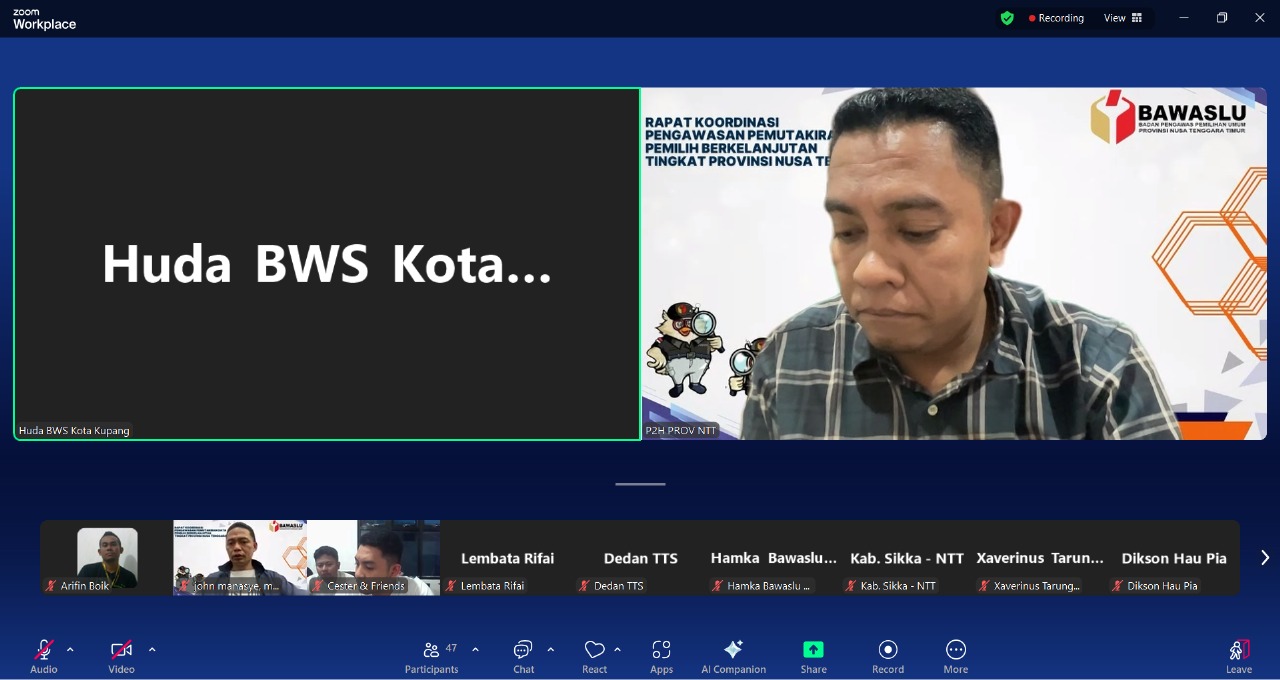Screen dimensions: 1280x680
Task: Open the More options menu
Action: click(956, 656)
